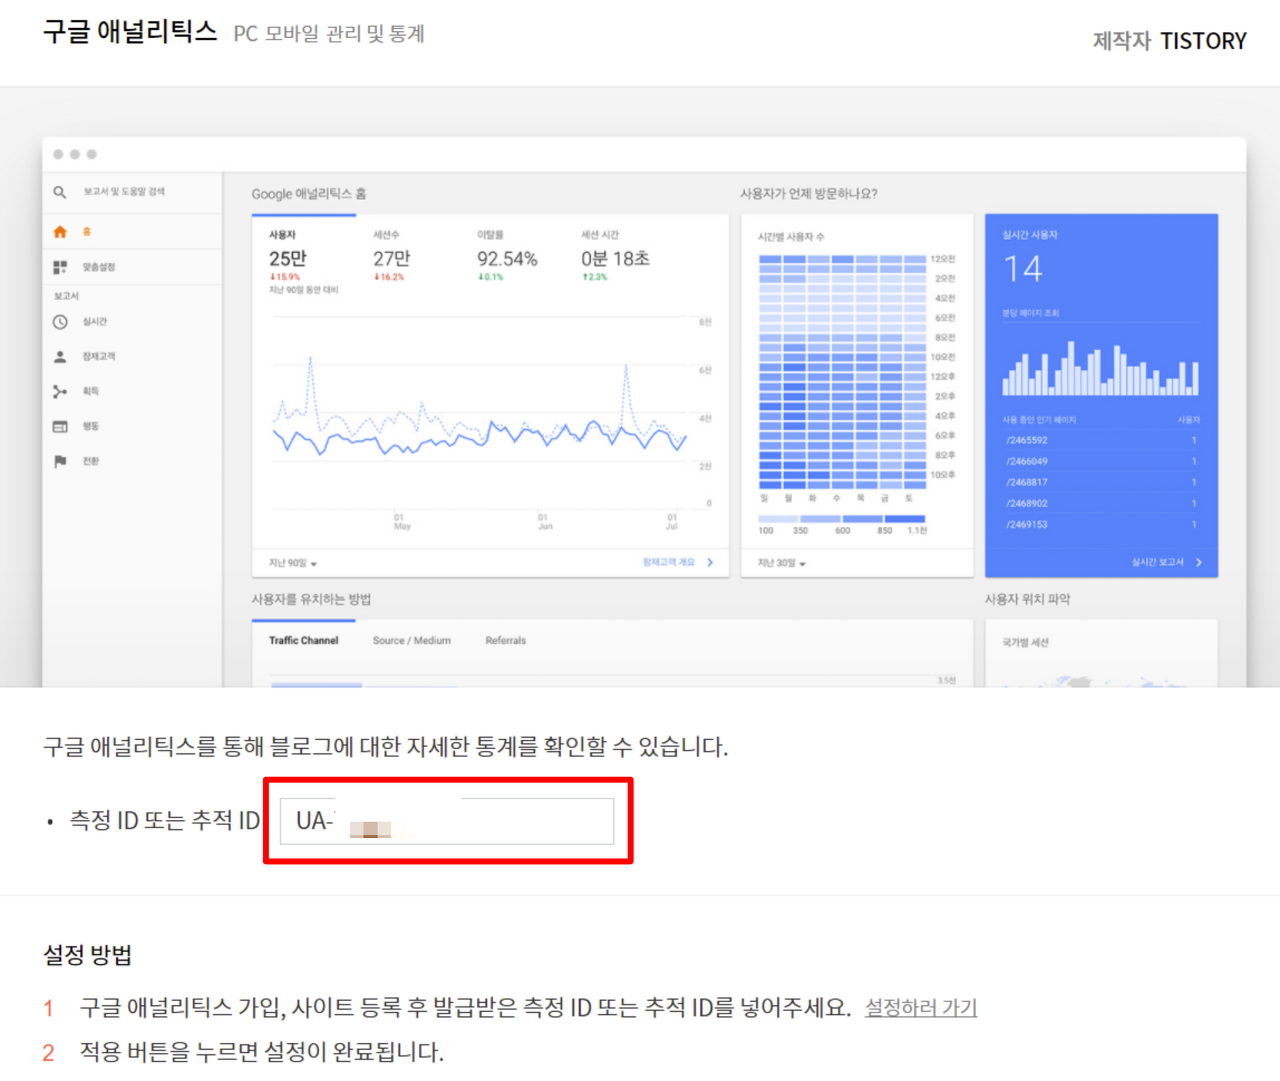Select the 세션 시간 0분 18초 metric
The image size is (1280, 1081).
coord(615,256)
